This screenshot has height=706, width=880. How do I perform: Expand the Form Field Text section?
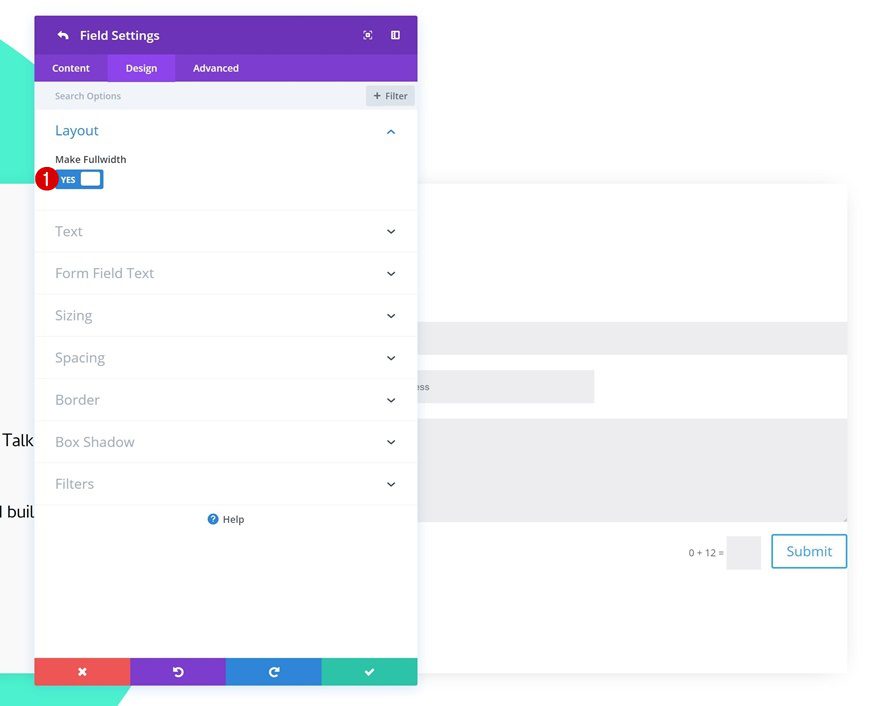click(390, 273)
